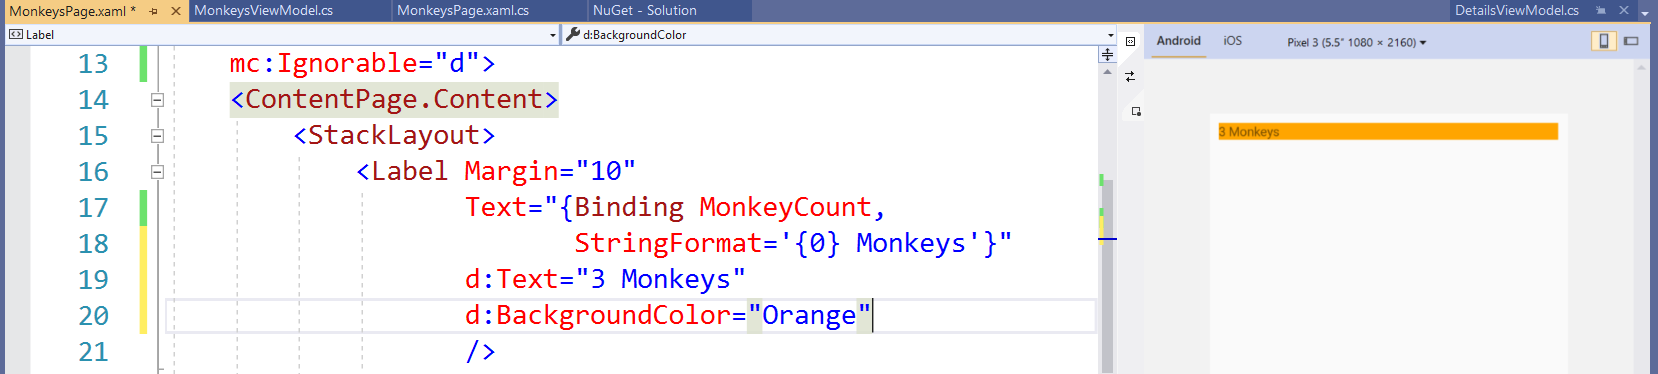Select the iOS previewer tab
Image resolution: width=1658 pixels, height=374 pixels.
(1232, 41)
